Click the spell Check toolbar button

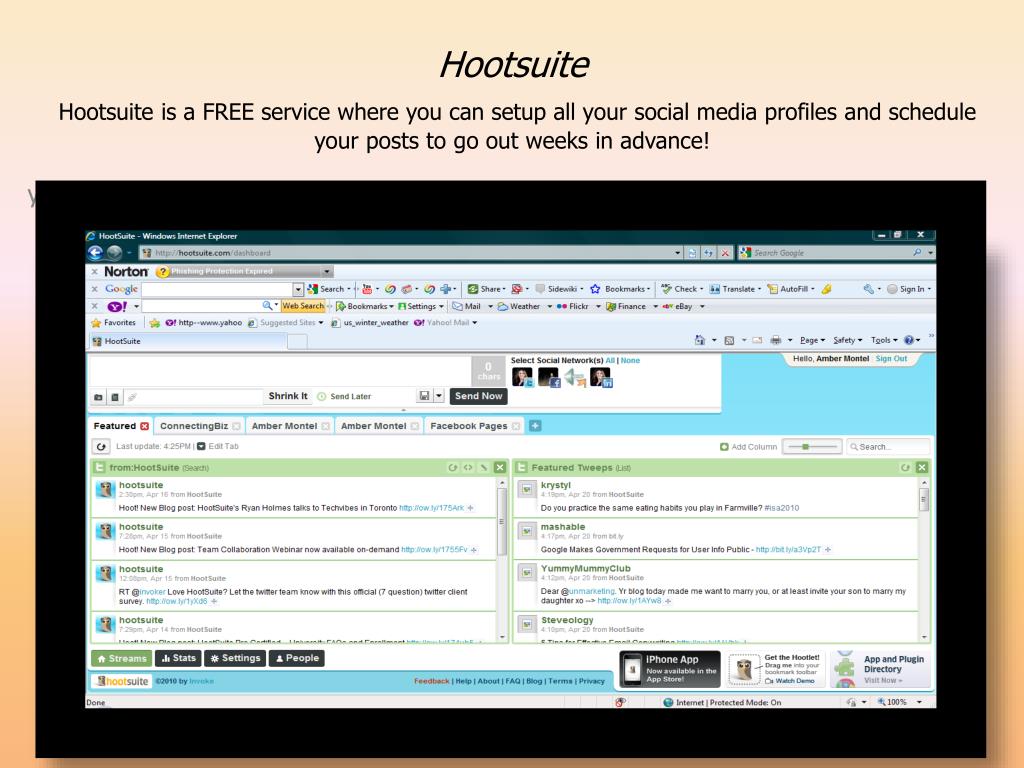click(x=680, y=289)
